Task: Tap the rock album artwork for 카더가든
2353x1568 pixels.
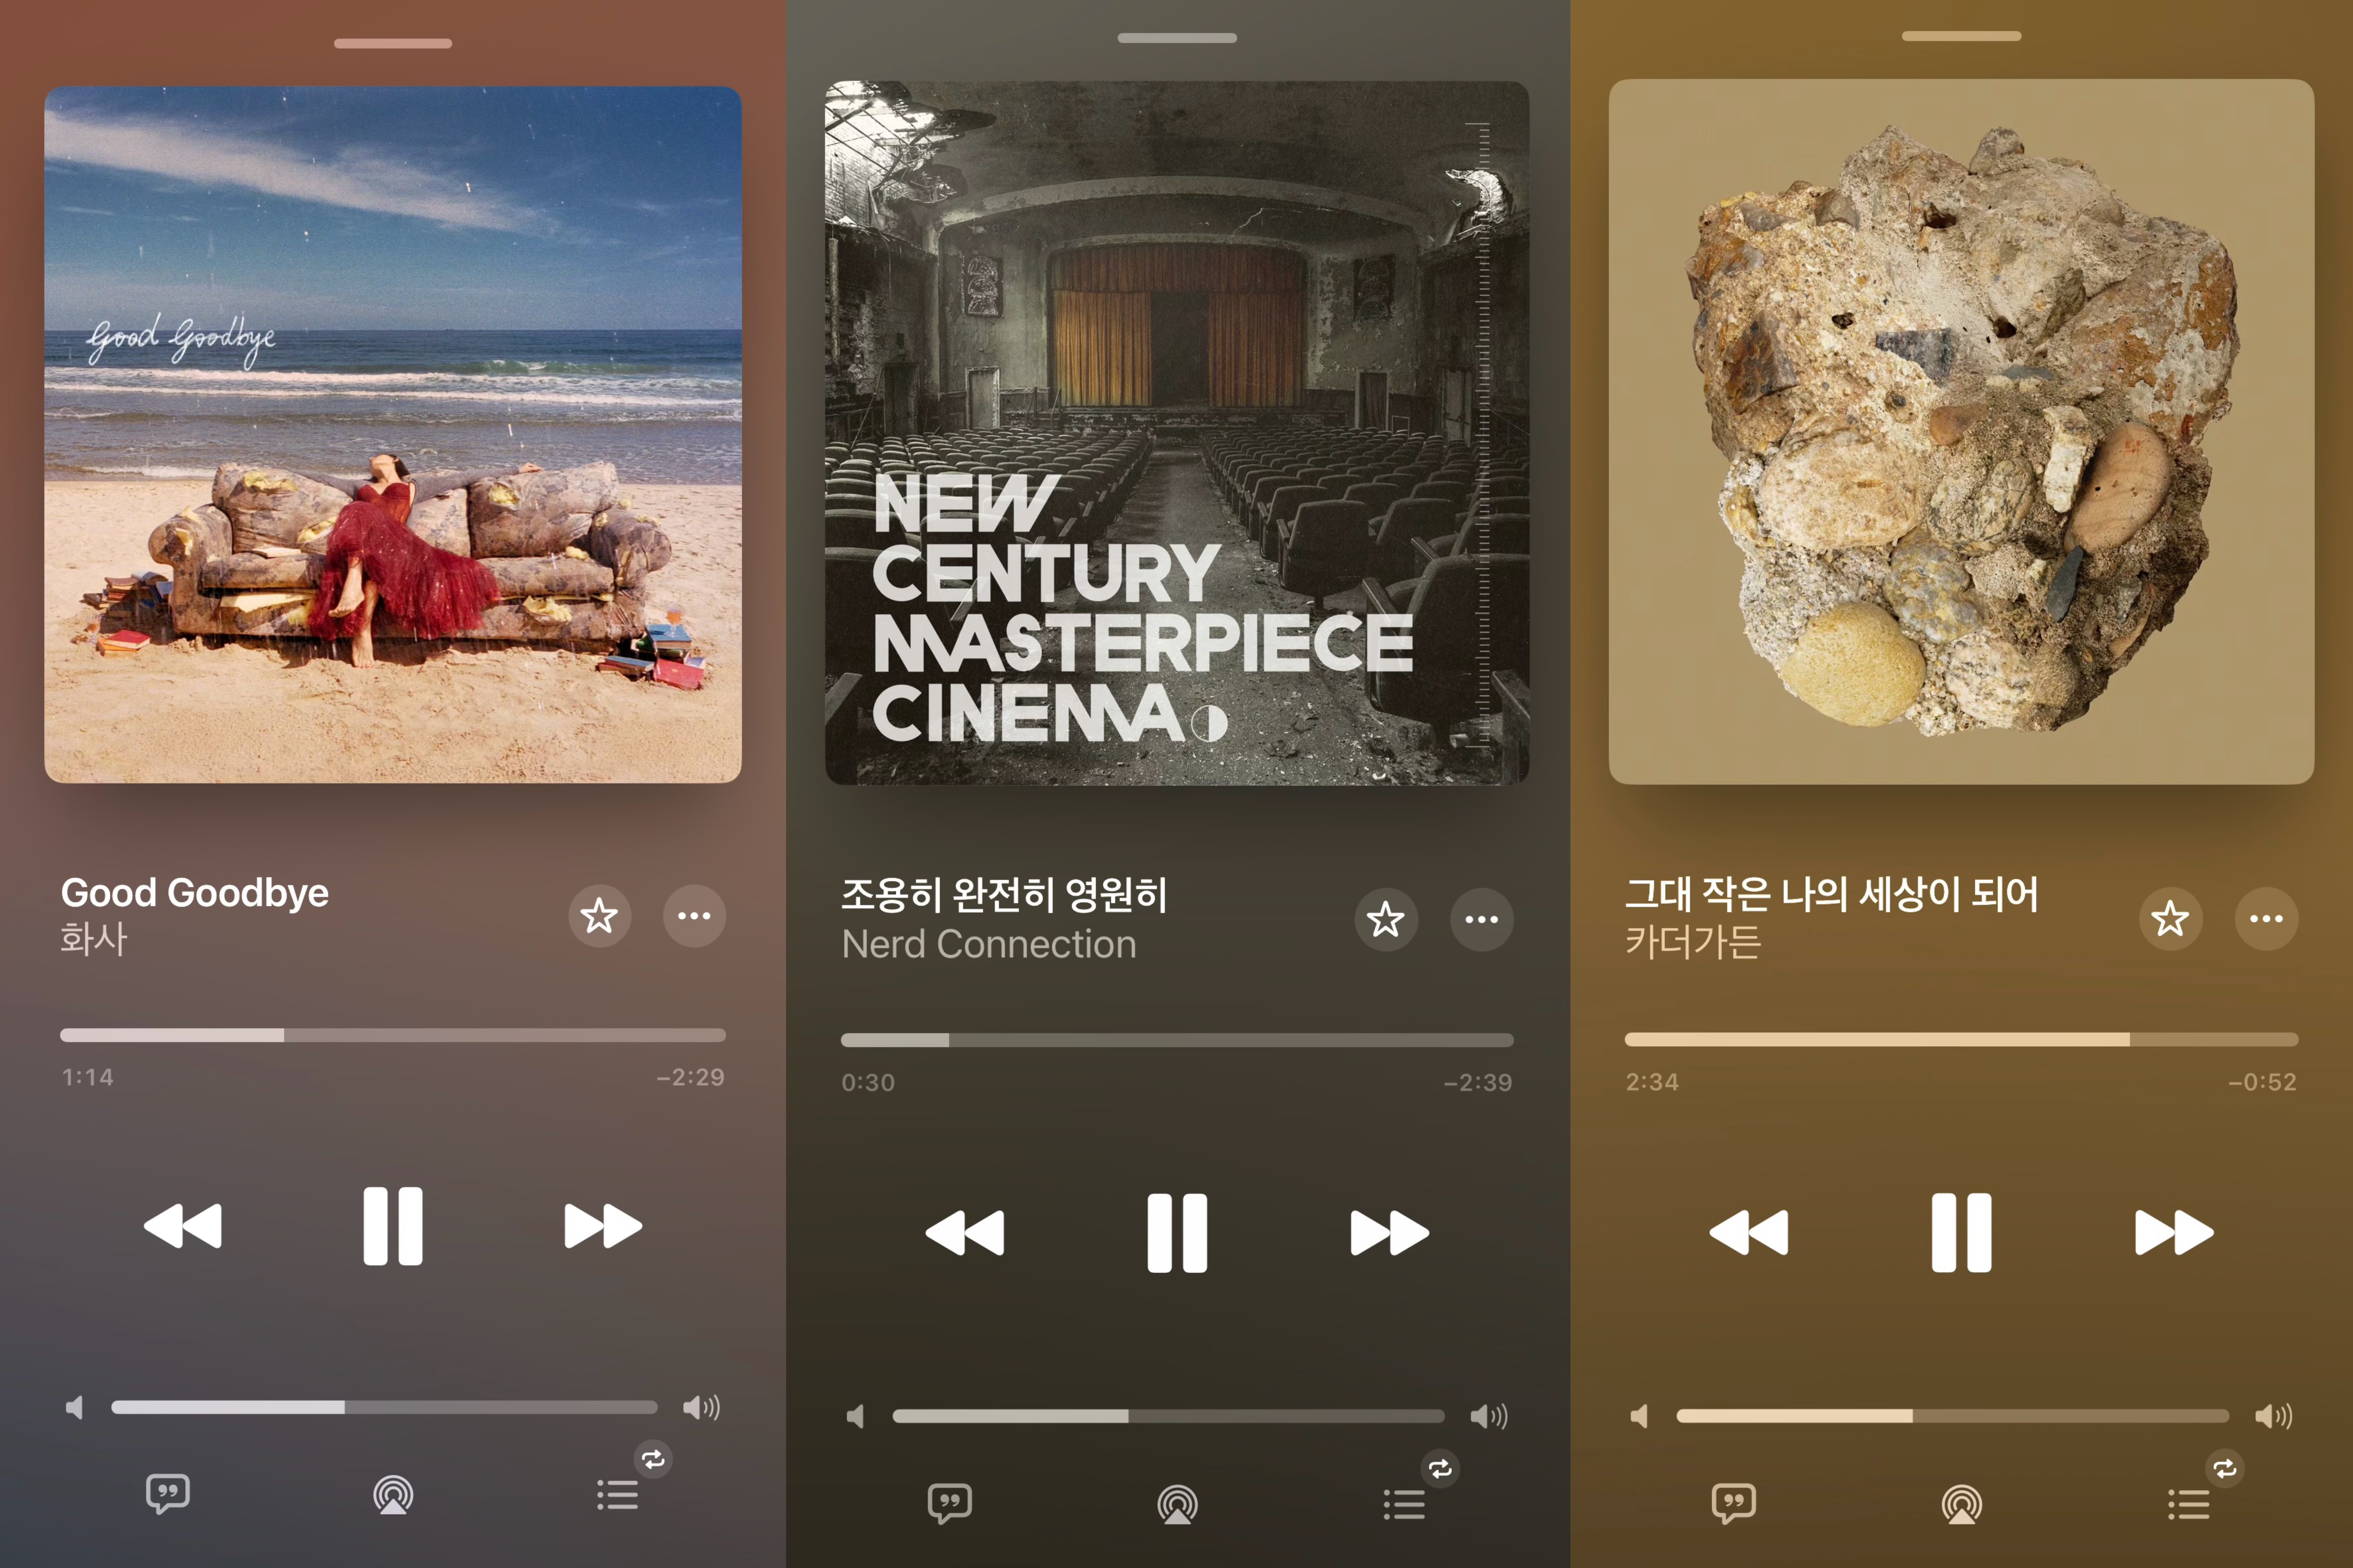Action: pyautogui.click(x=1962, y=432)
